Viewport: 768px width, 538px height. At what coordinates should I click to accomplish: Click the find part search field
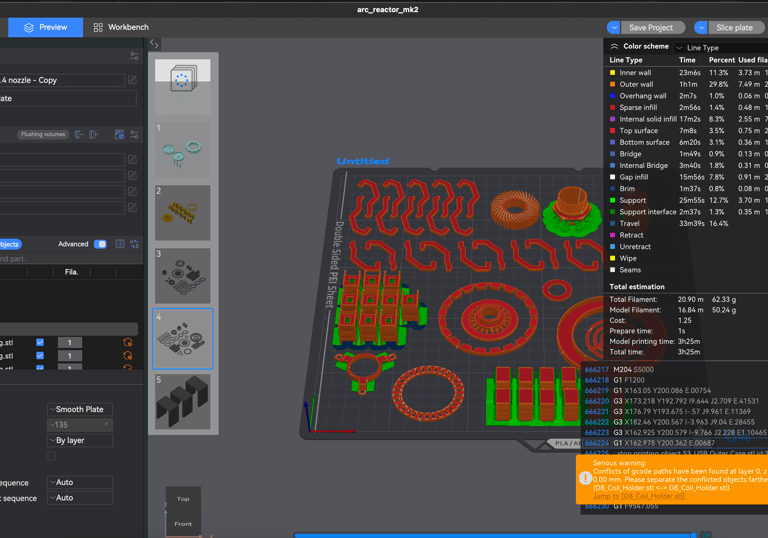point(71,259)
